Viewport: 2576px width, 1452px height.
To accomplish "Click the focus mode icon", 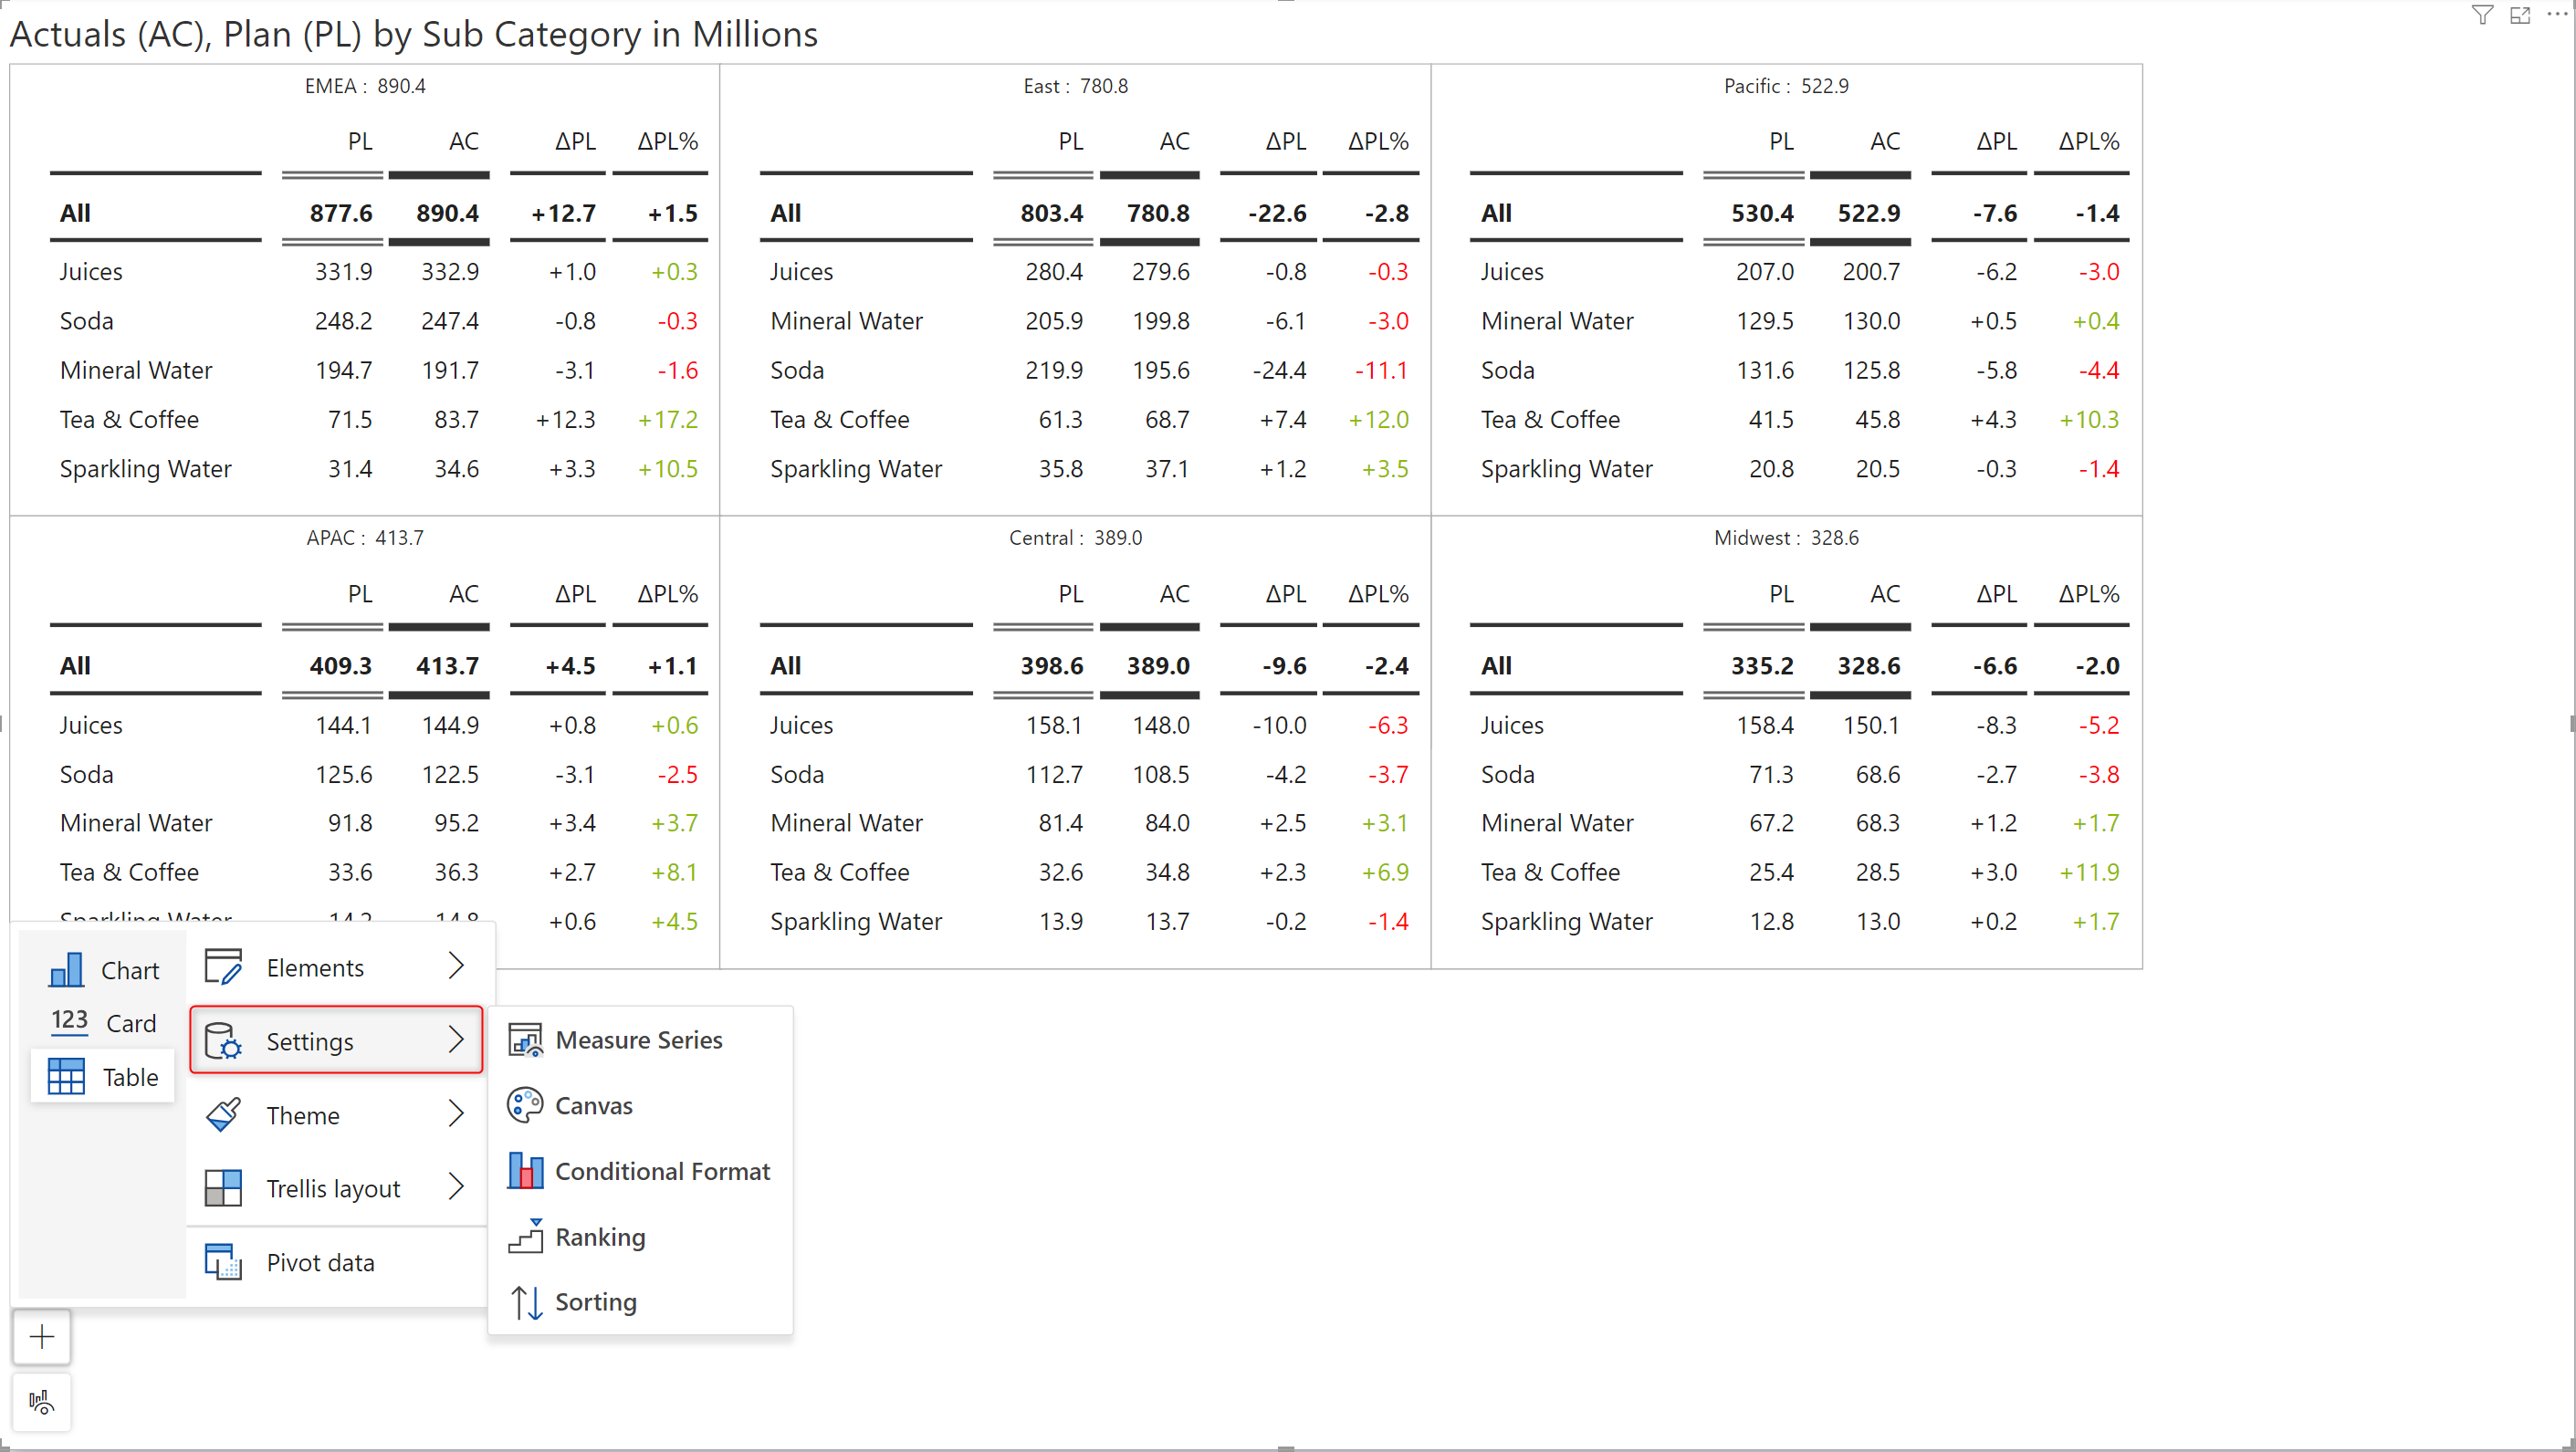I will click(2519, 15).
